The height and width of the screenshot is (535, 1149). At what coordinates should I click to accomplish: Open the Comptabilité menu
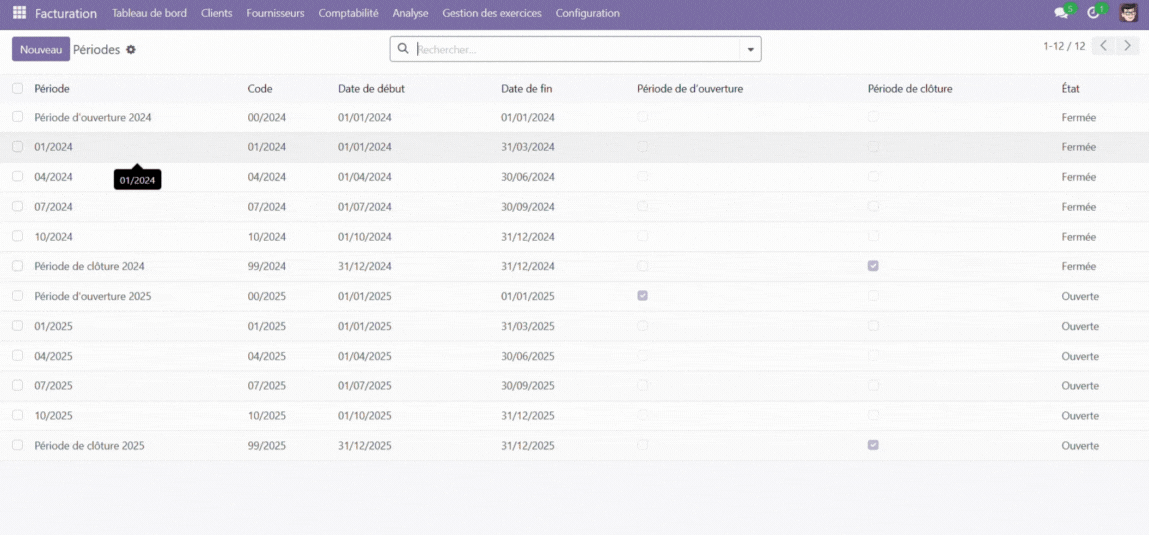pyautogui.click(x=348, y=13)
